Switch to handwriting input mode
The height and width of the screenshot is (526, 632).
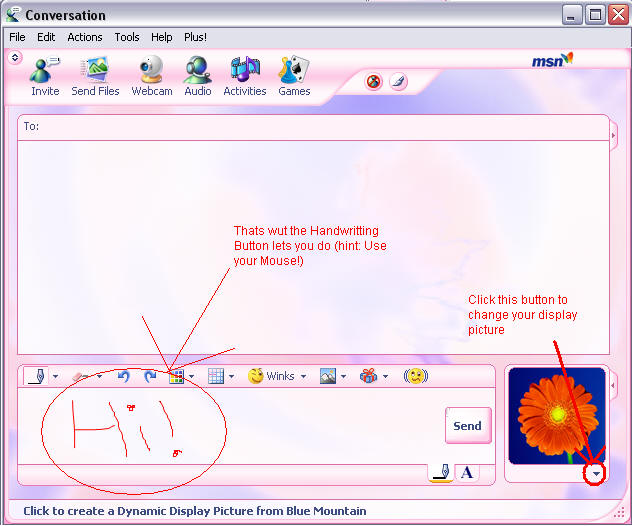pos(441,472)
